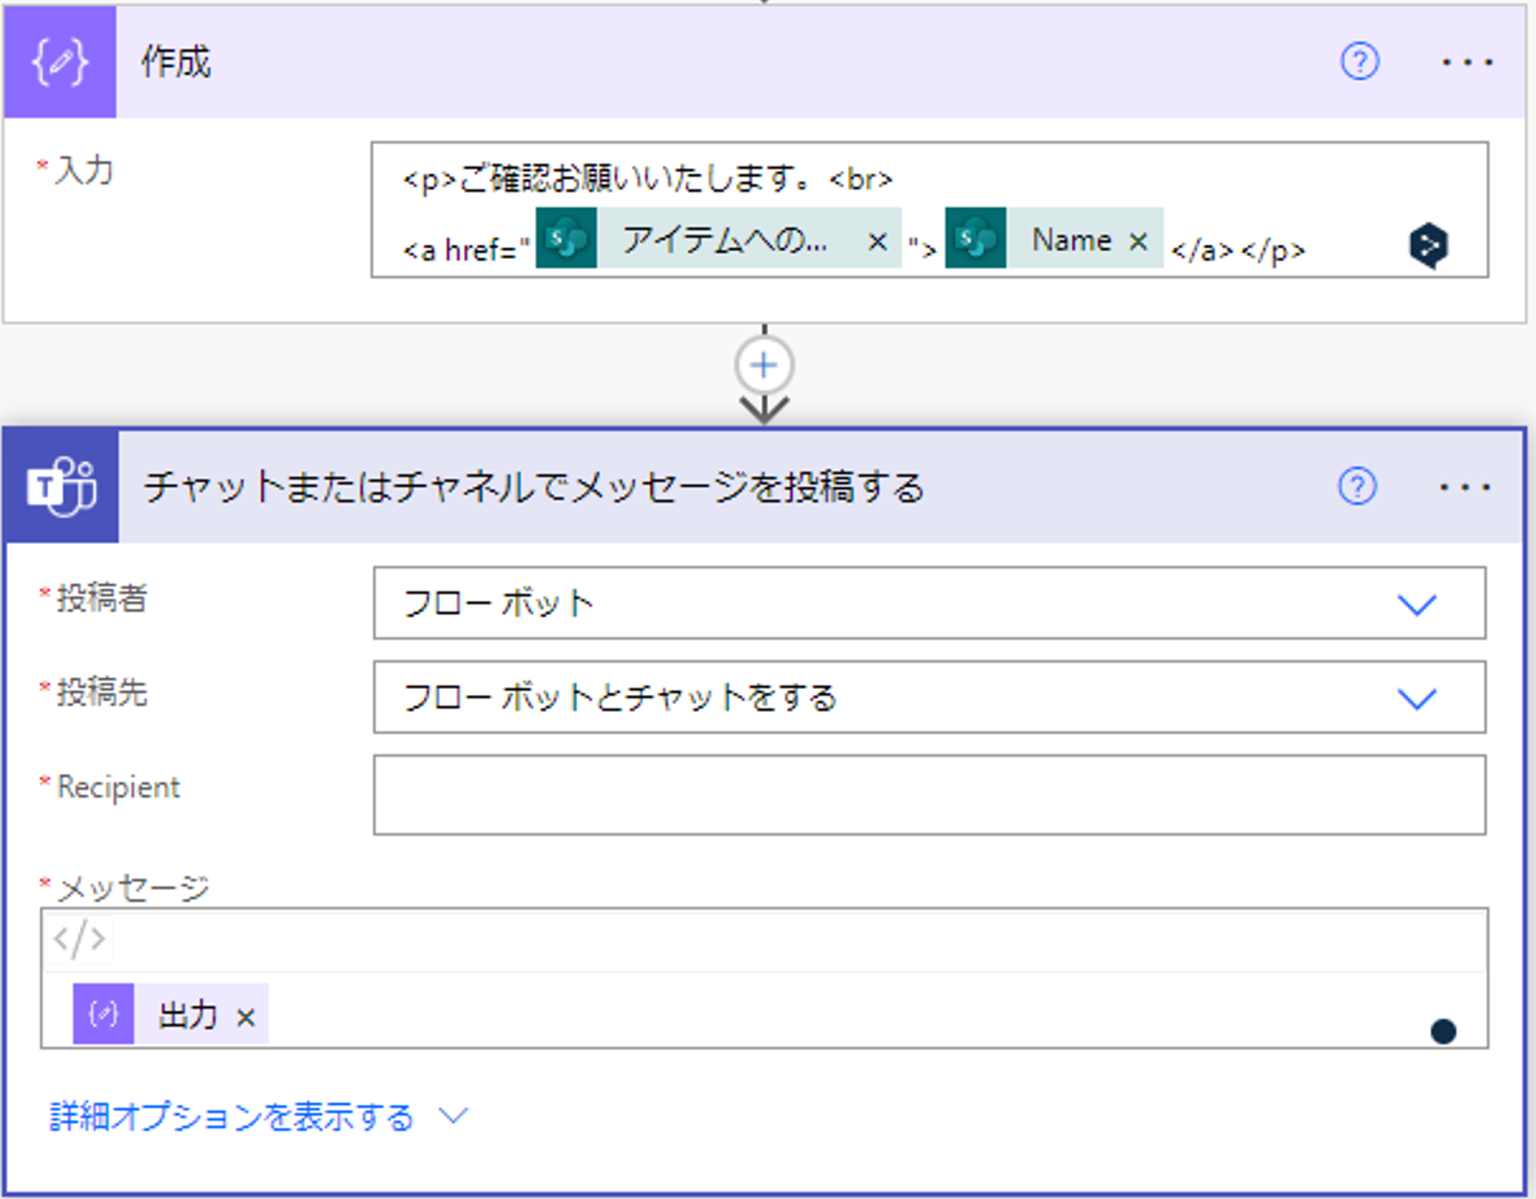Image resolution: width=1536 pixels, height=1199 pixels.
Task: Select the Compose (作成) action icon
Action: tap(60, 62)
